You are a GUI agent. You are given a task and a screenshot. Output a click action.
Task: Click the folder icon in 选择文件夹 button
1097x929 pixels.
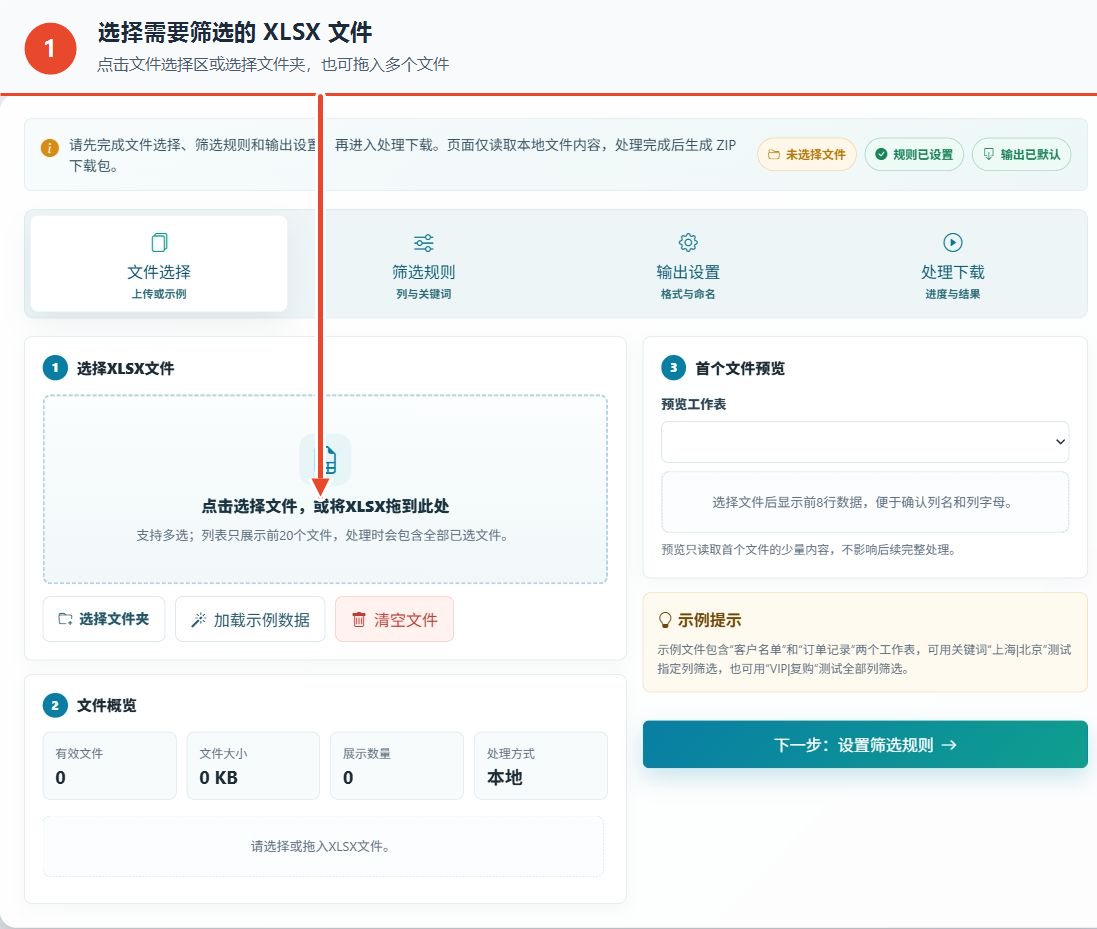click(65, 619)
